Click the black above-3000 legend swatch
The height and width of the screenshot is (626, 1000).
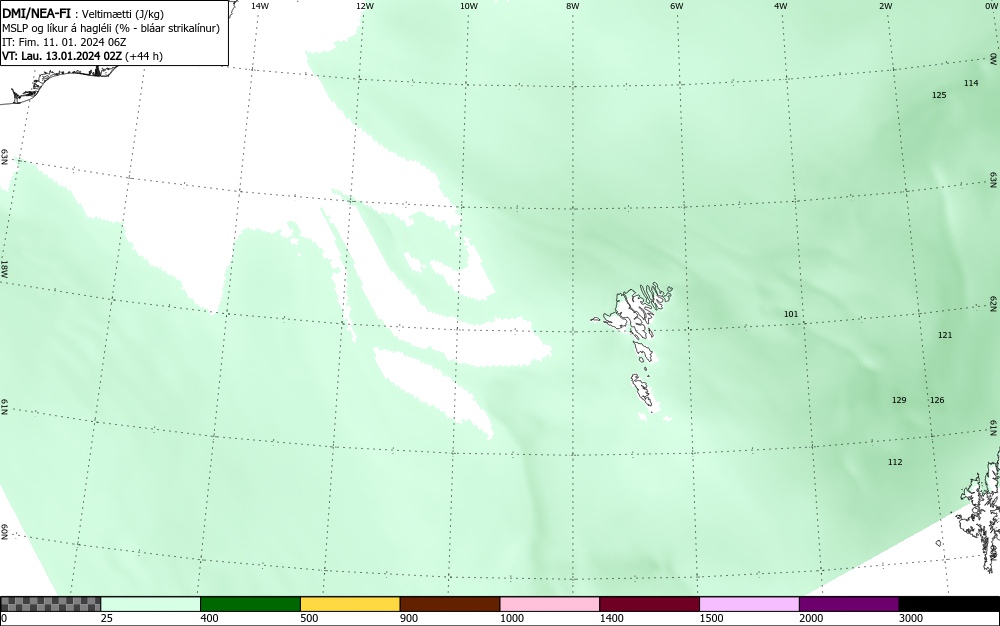(949, 604)
